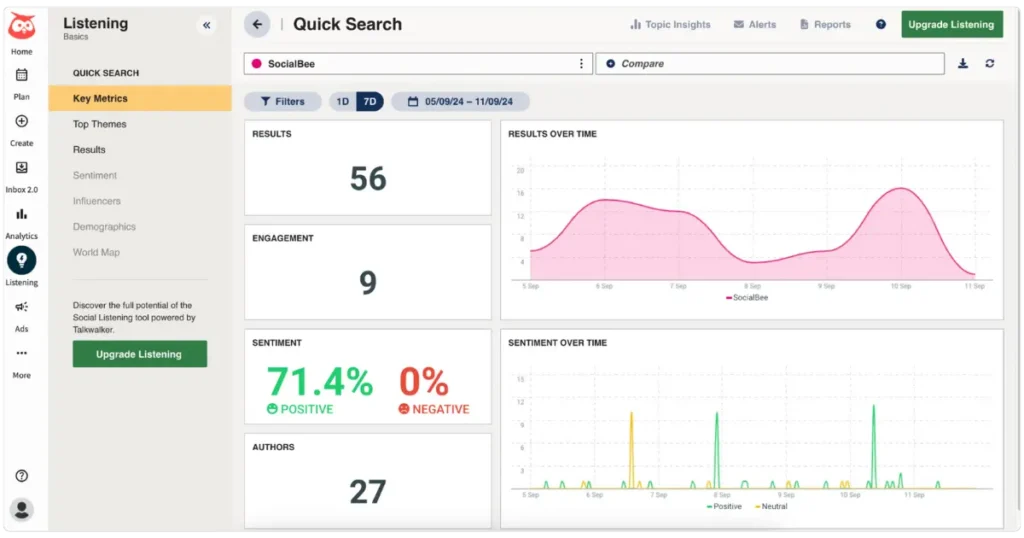Image resolution: width=1024 pixels, height=538 pixels.
Task: Click the Compare plus icon
Action: (x=611, y=64)
